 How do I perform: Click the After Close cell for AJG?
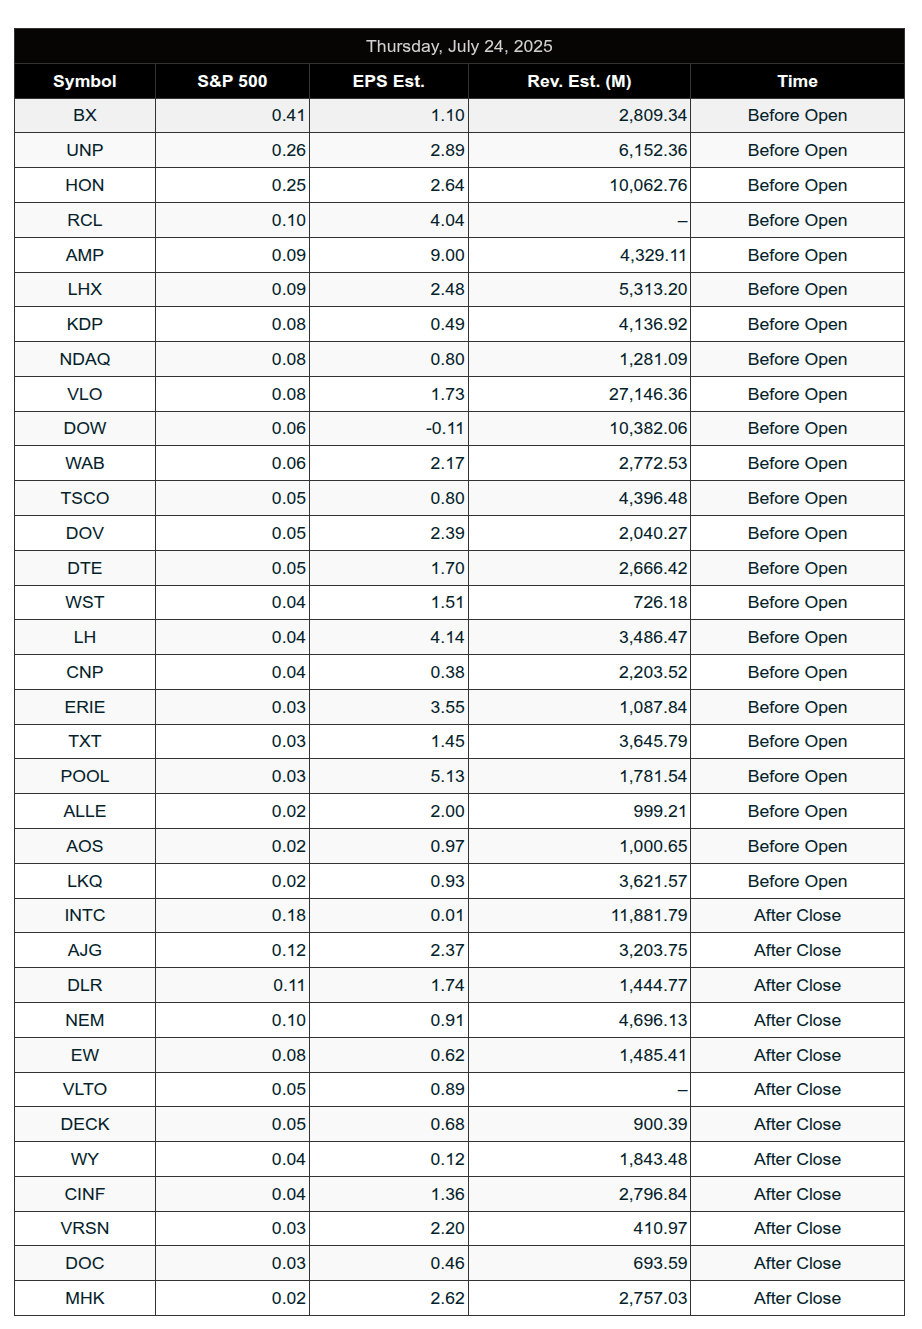pos(797,950)
